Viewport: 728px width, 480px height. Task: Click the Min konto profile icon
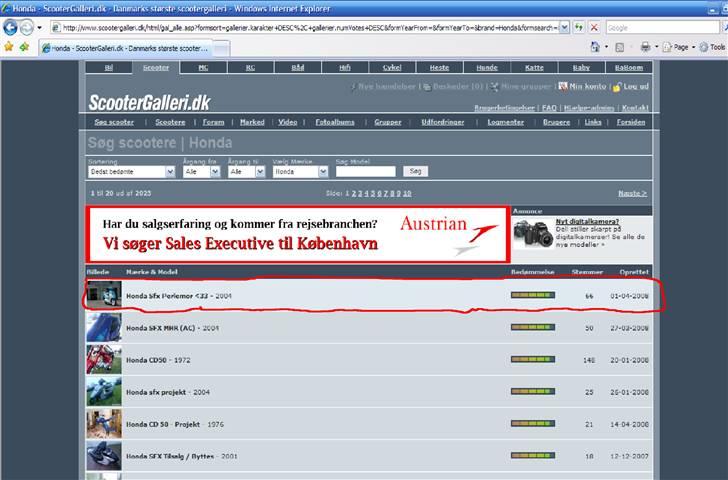pos(562,87)
